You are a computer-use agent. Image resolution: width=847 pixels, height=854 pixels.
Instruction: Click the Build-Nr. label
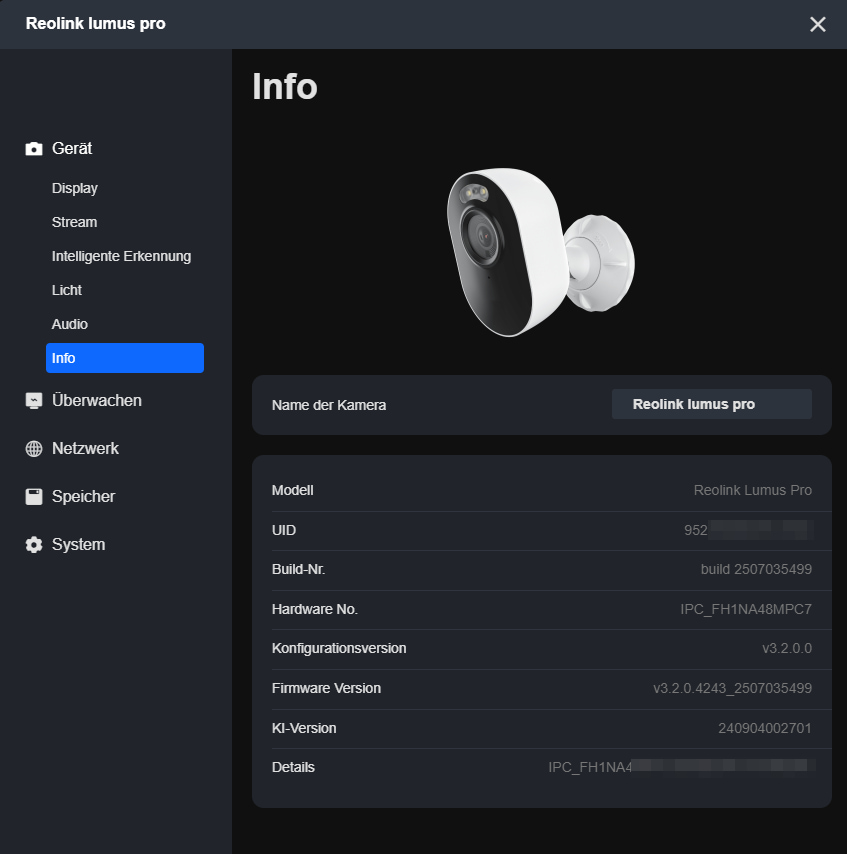[298, 570]
